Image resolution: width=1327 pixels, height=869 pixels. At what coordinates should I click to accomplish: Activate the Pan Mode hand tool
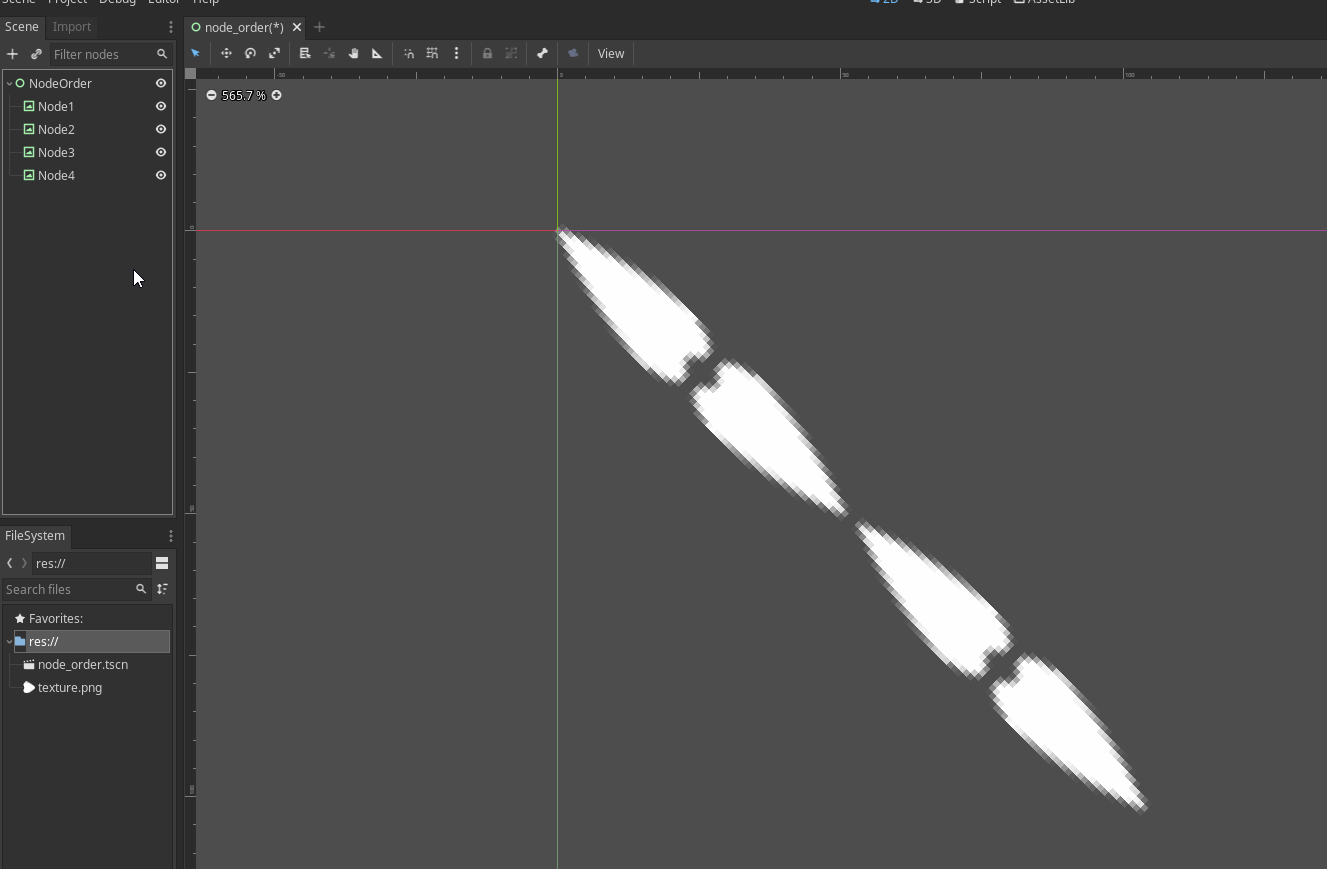point(354,53)
